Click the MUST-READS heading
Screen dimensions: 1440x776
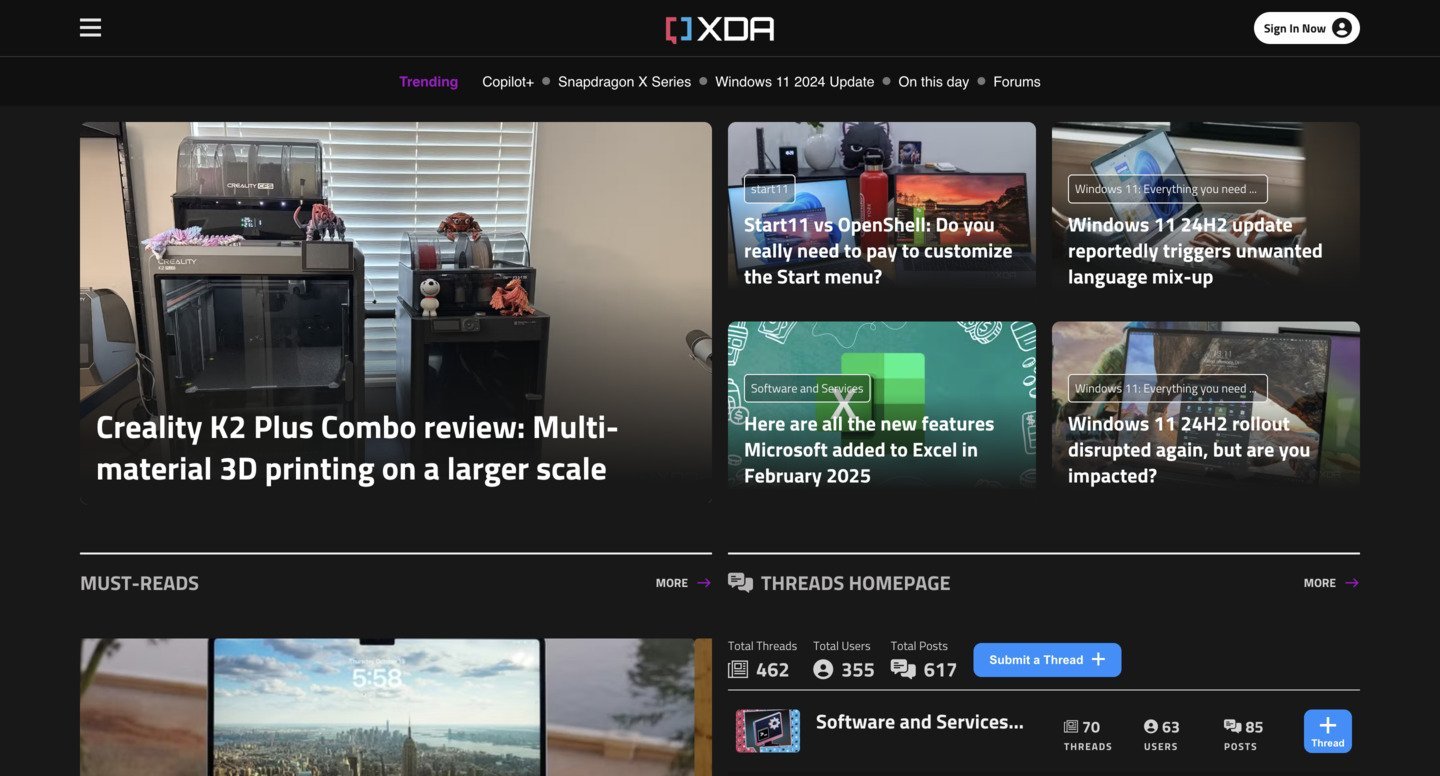[x=139, y=583]
